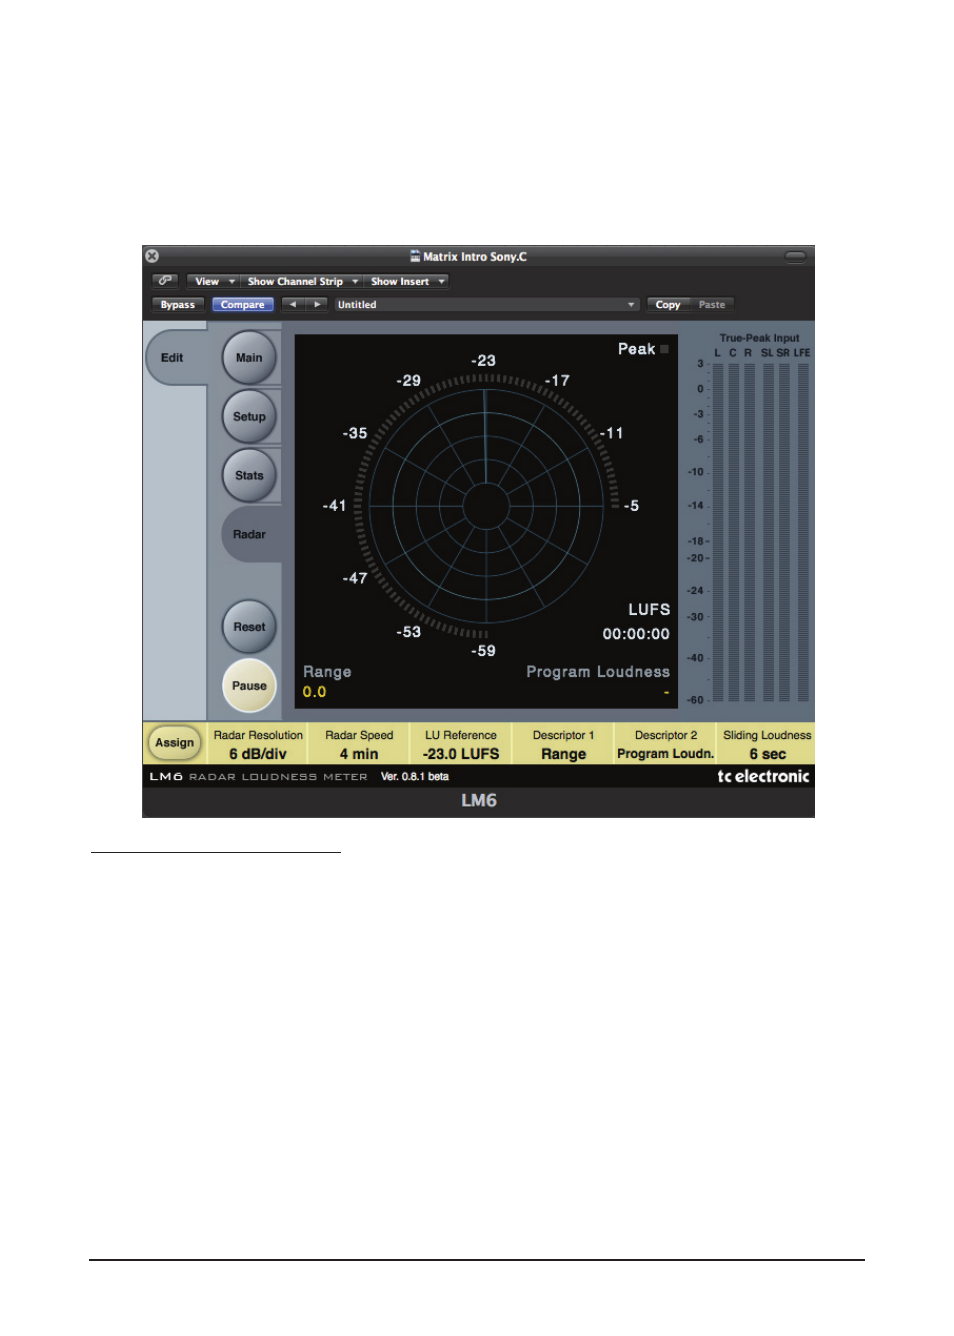
Task: Open the Show Insert dropdown
Action: [x=406, y=281]
